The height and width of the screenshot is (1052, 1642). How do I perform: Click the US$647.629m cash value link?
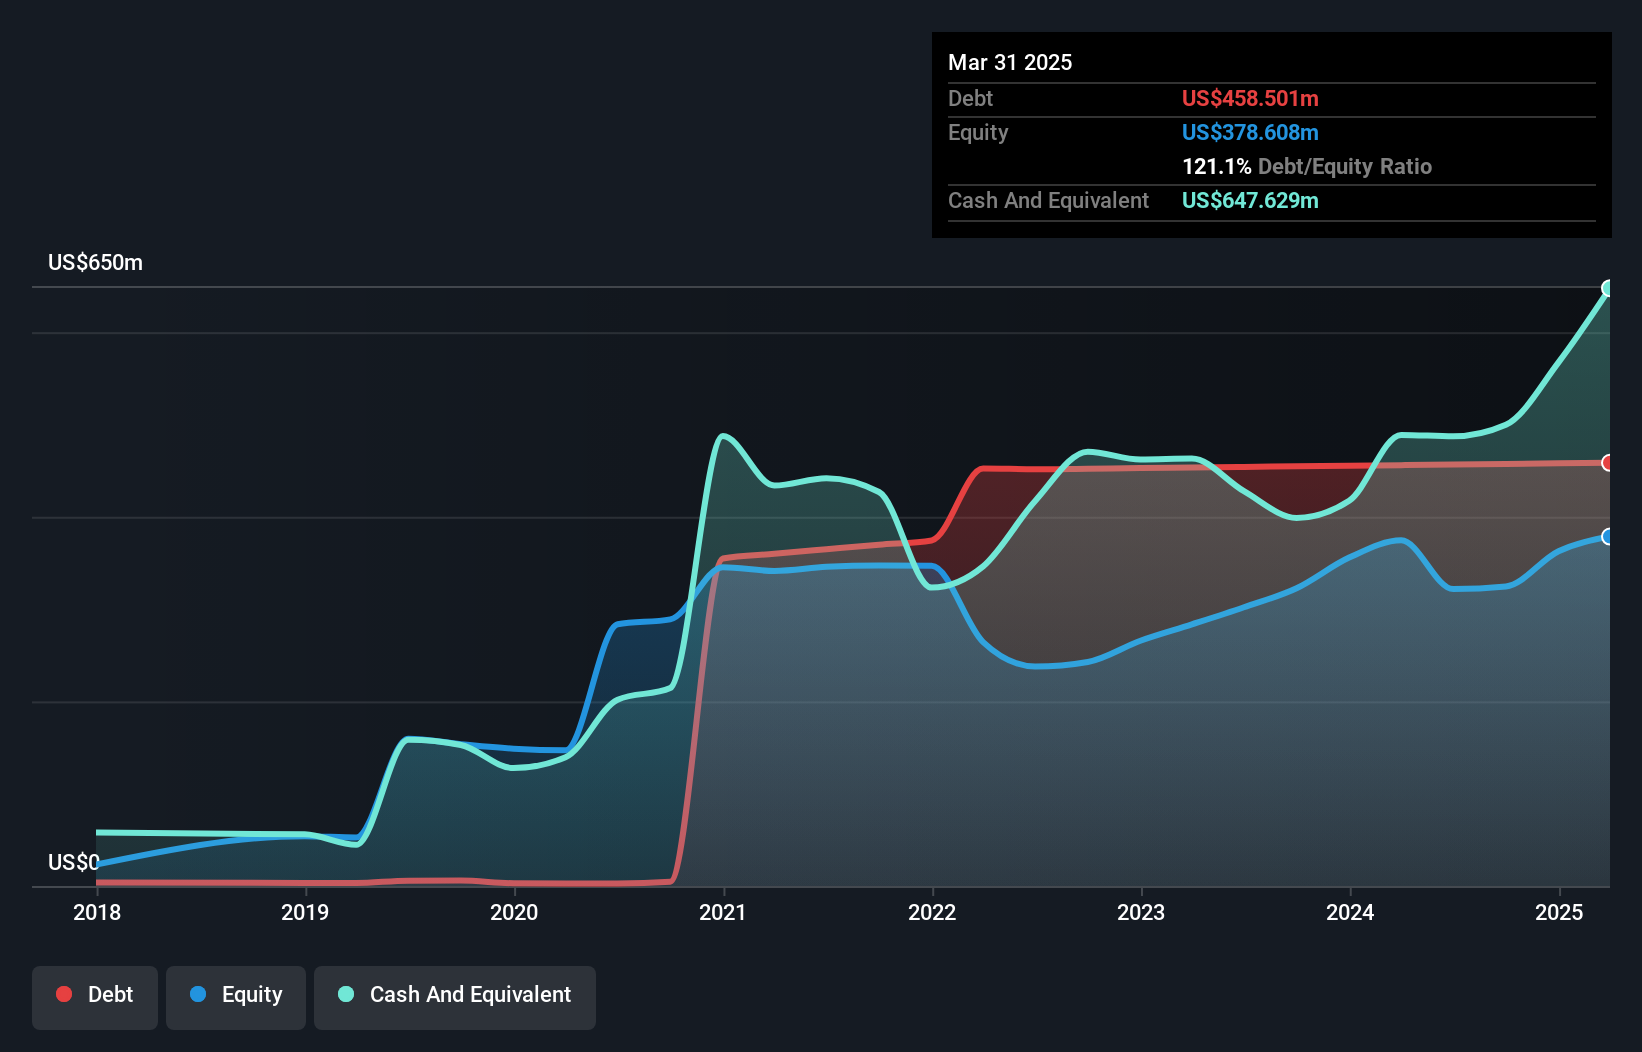[x=1250, y=200]
